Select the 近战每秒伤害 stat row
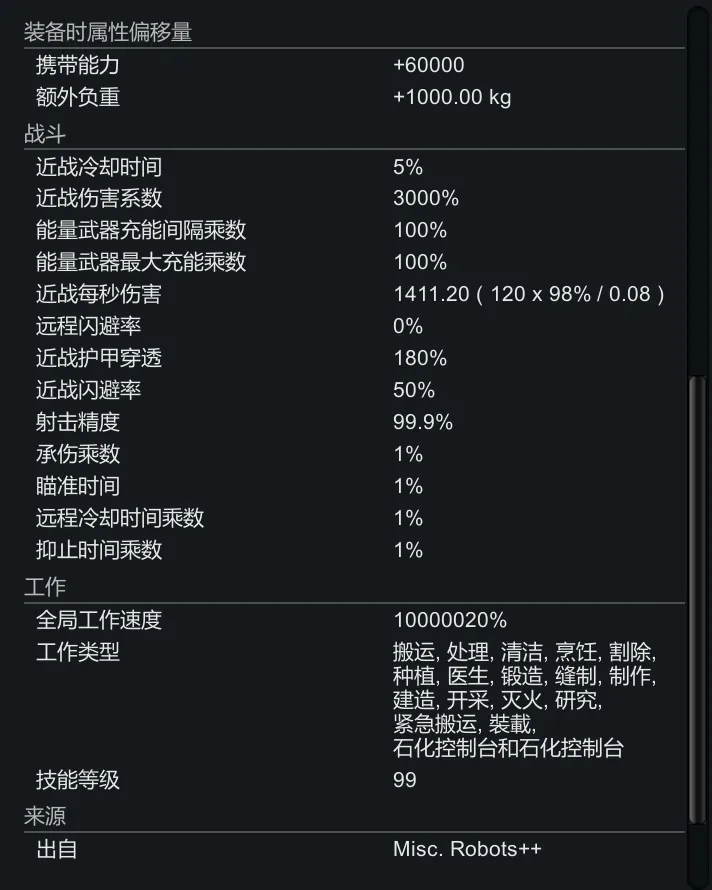The image size is (712, 890). [x=350, y=294]
